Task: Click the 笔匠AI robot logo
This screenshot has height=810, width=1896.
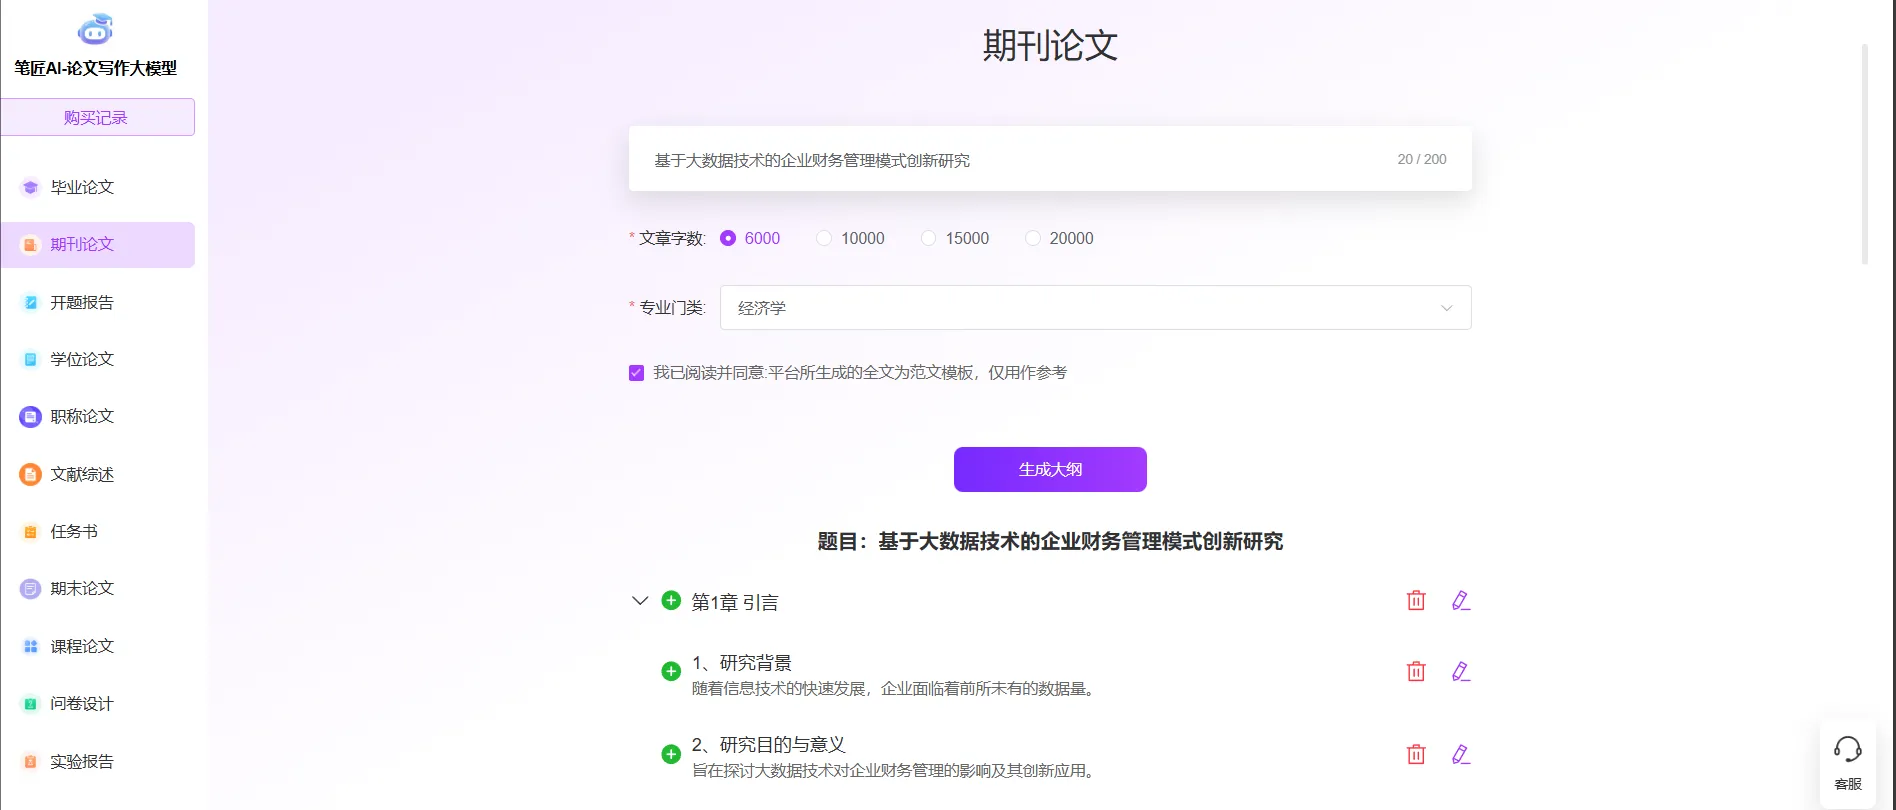Action: (96, 30)
